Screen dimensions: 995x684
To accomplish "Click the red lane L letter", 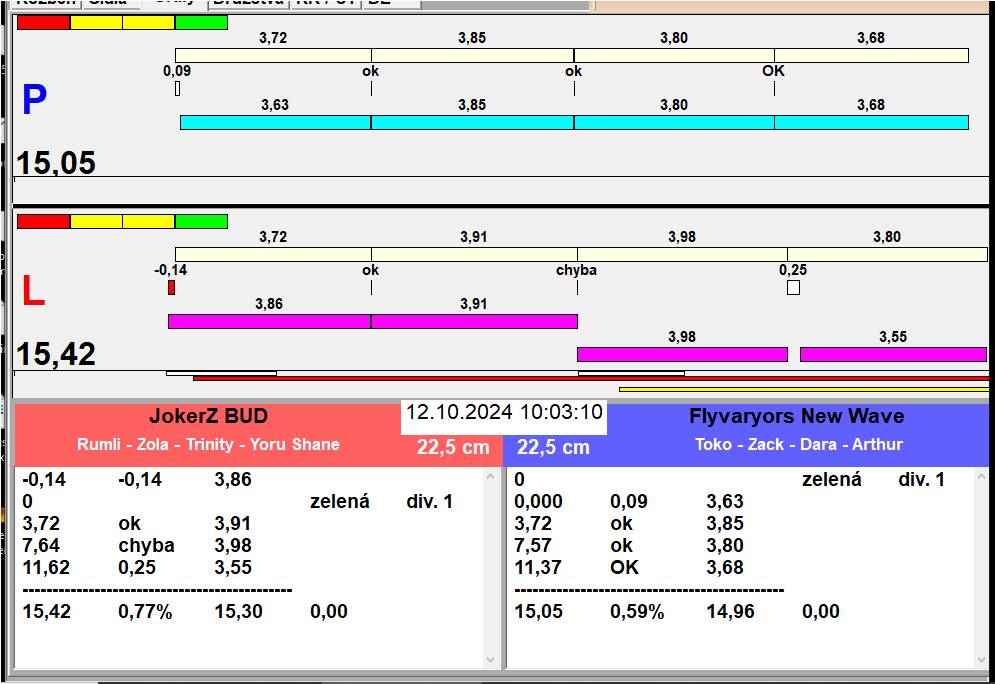I will [x=33, y=291].
